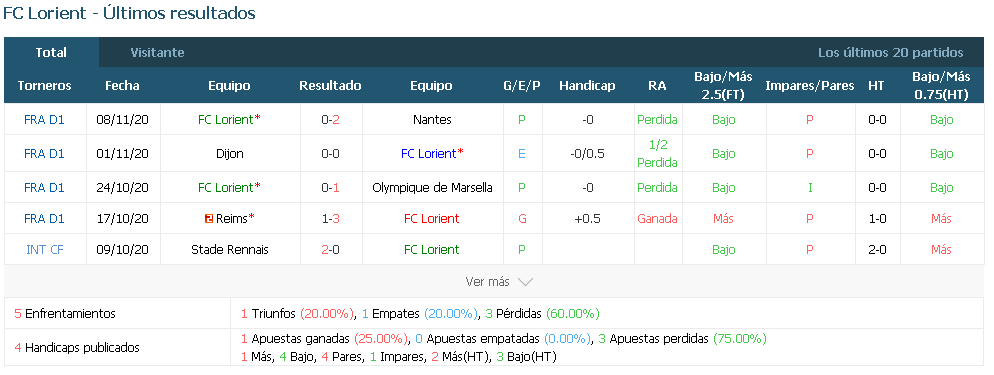Open FRA D1 link for 17/10/20 match
The image size is (994, 375).
pos(44,219)
